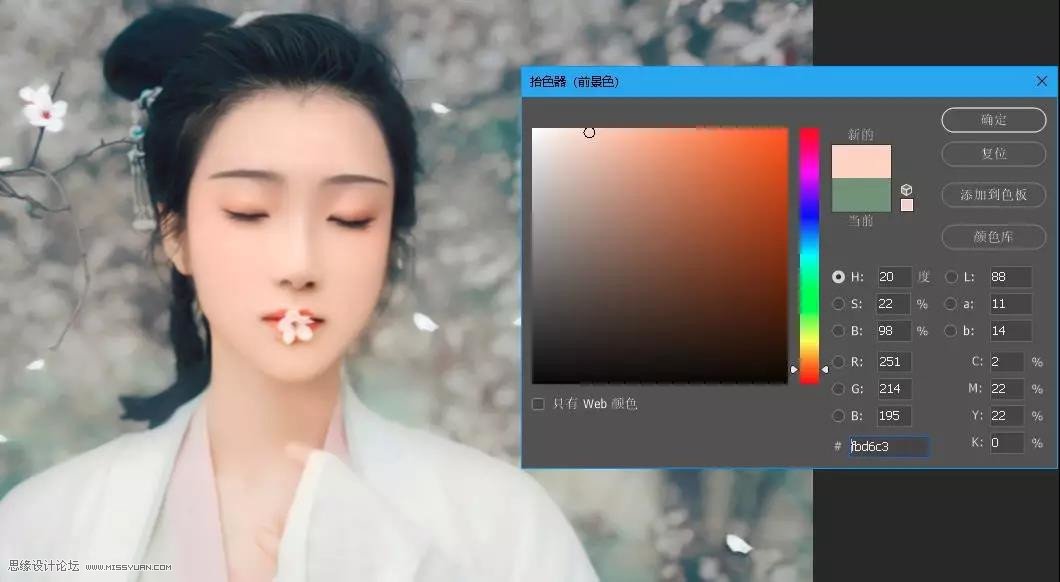Select the R (red) radio button
The width and height of the screenshot is (1060, 582).
pos(840,361)
